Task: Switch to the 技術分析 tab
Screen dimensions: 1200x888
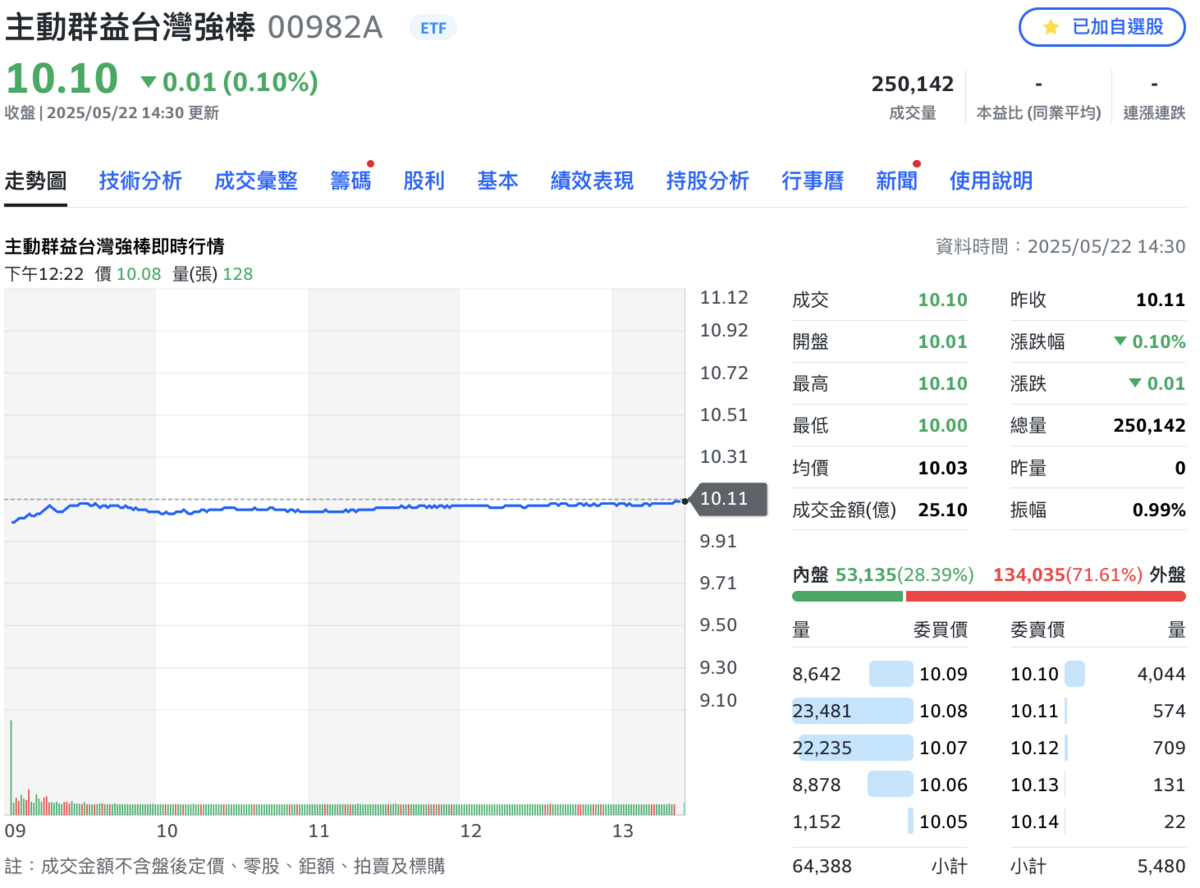Action: tap(140, 181)
